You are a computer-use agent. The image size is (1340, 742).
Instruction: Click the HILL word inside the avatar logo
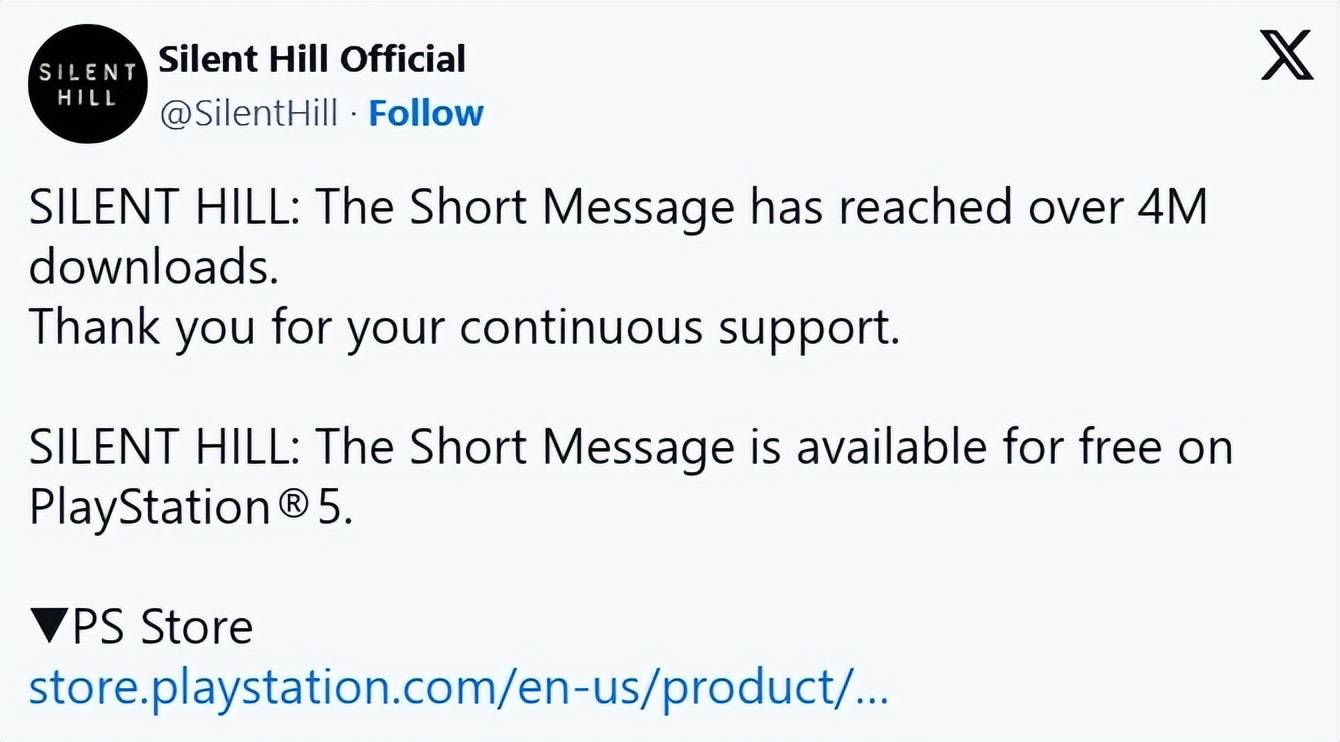pyautogui.click(x=87, y=98)
